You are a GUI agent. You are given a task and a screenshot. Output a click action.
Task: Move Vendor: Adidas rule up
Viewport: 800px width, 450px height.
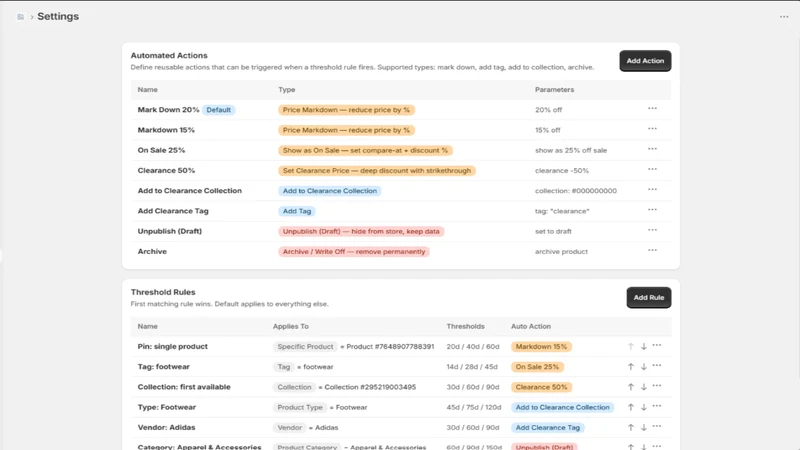coord(631,428)
